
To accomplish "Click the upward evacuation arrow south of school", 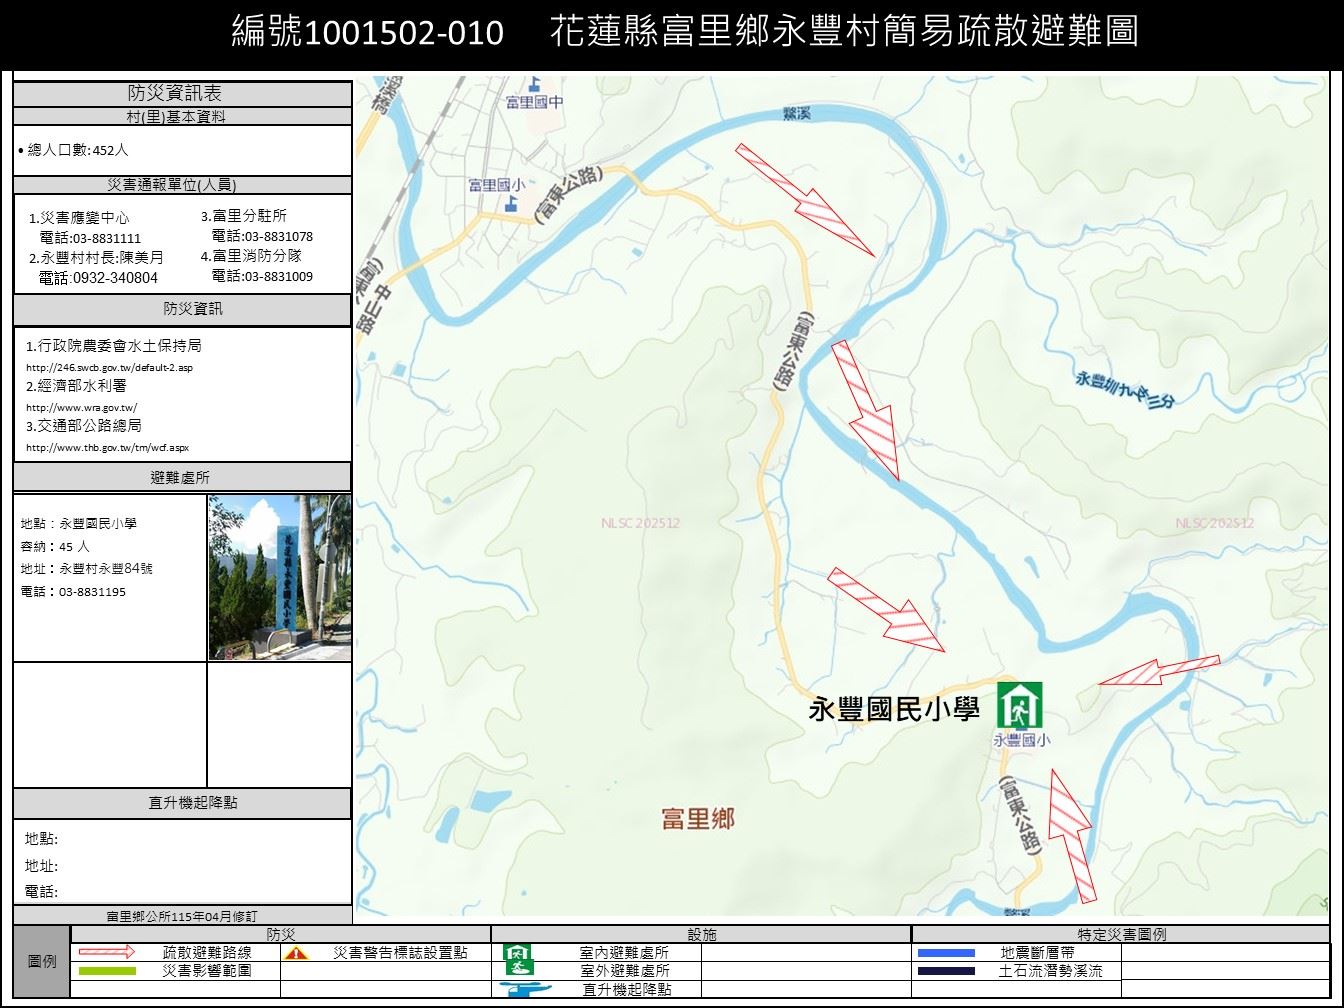I will (1069, 835).
